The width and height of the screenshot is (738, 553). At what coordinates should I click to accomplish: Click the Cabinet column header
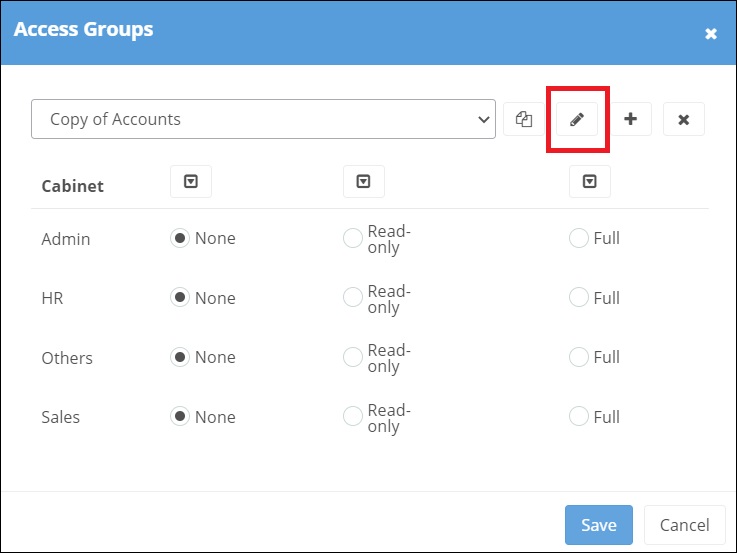[72, 186]
